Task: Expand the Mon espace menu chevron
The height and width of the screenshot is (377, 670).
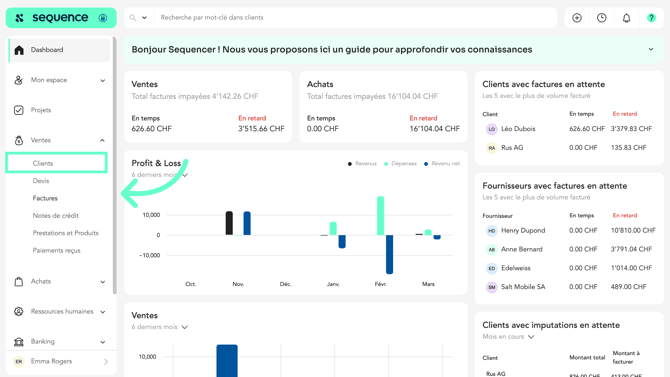Action: (x=103, y=80)
